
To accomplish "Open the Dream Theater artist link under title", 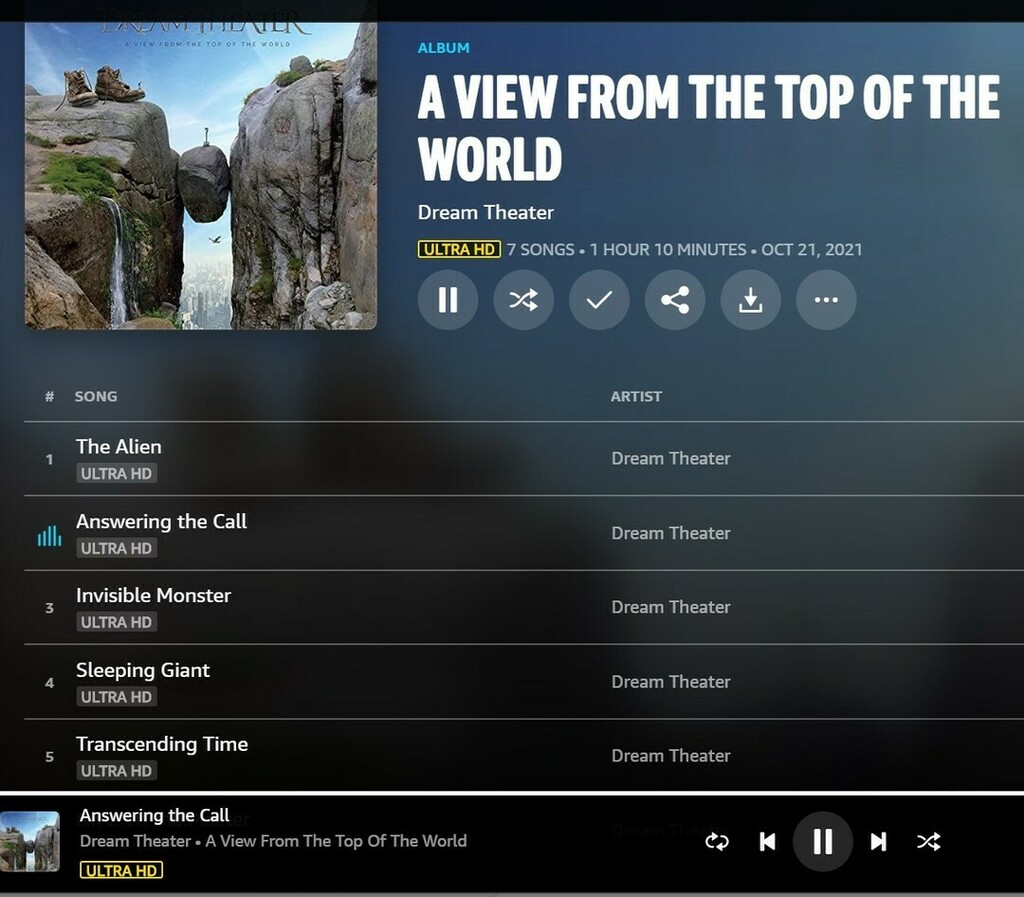I will pyautogui.click(x=486, y=212).
